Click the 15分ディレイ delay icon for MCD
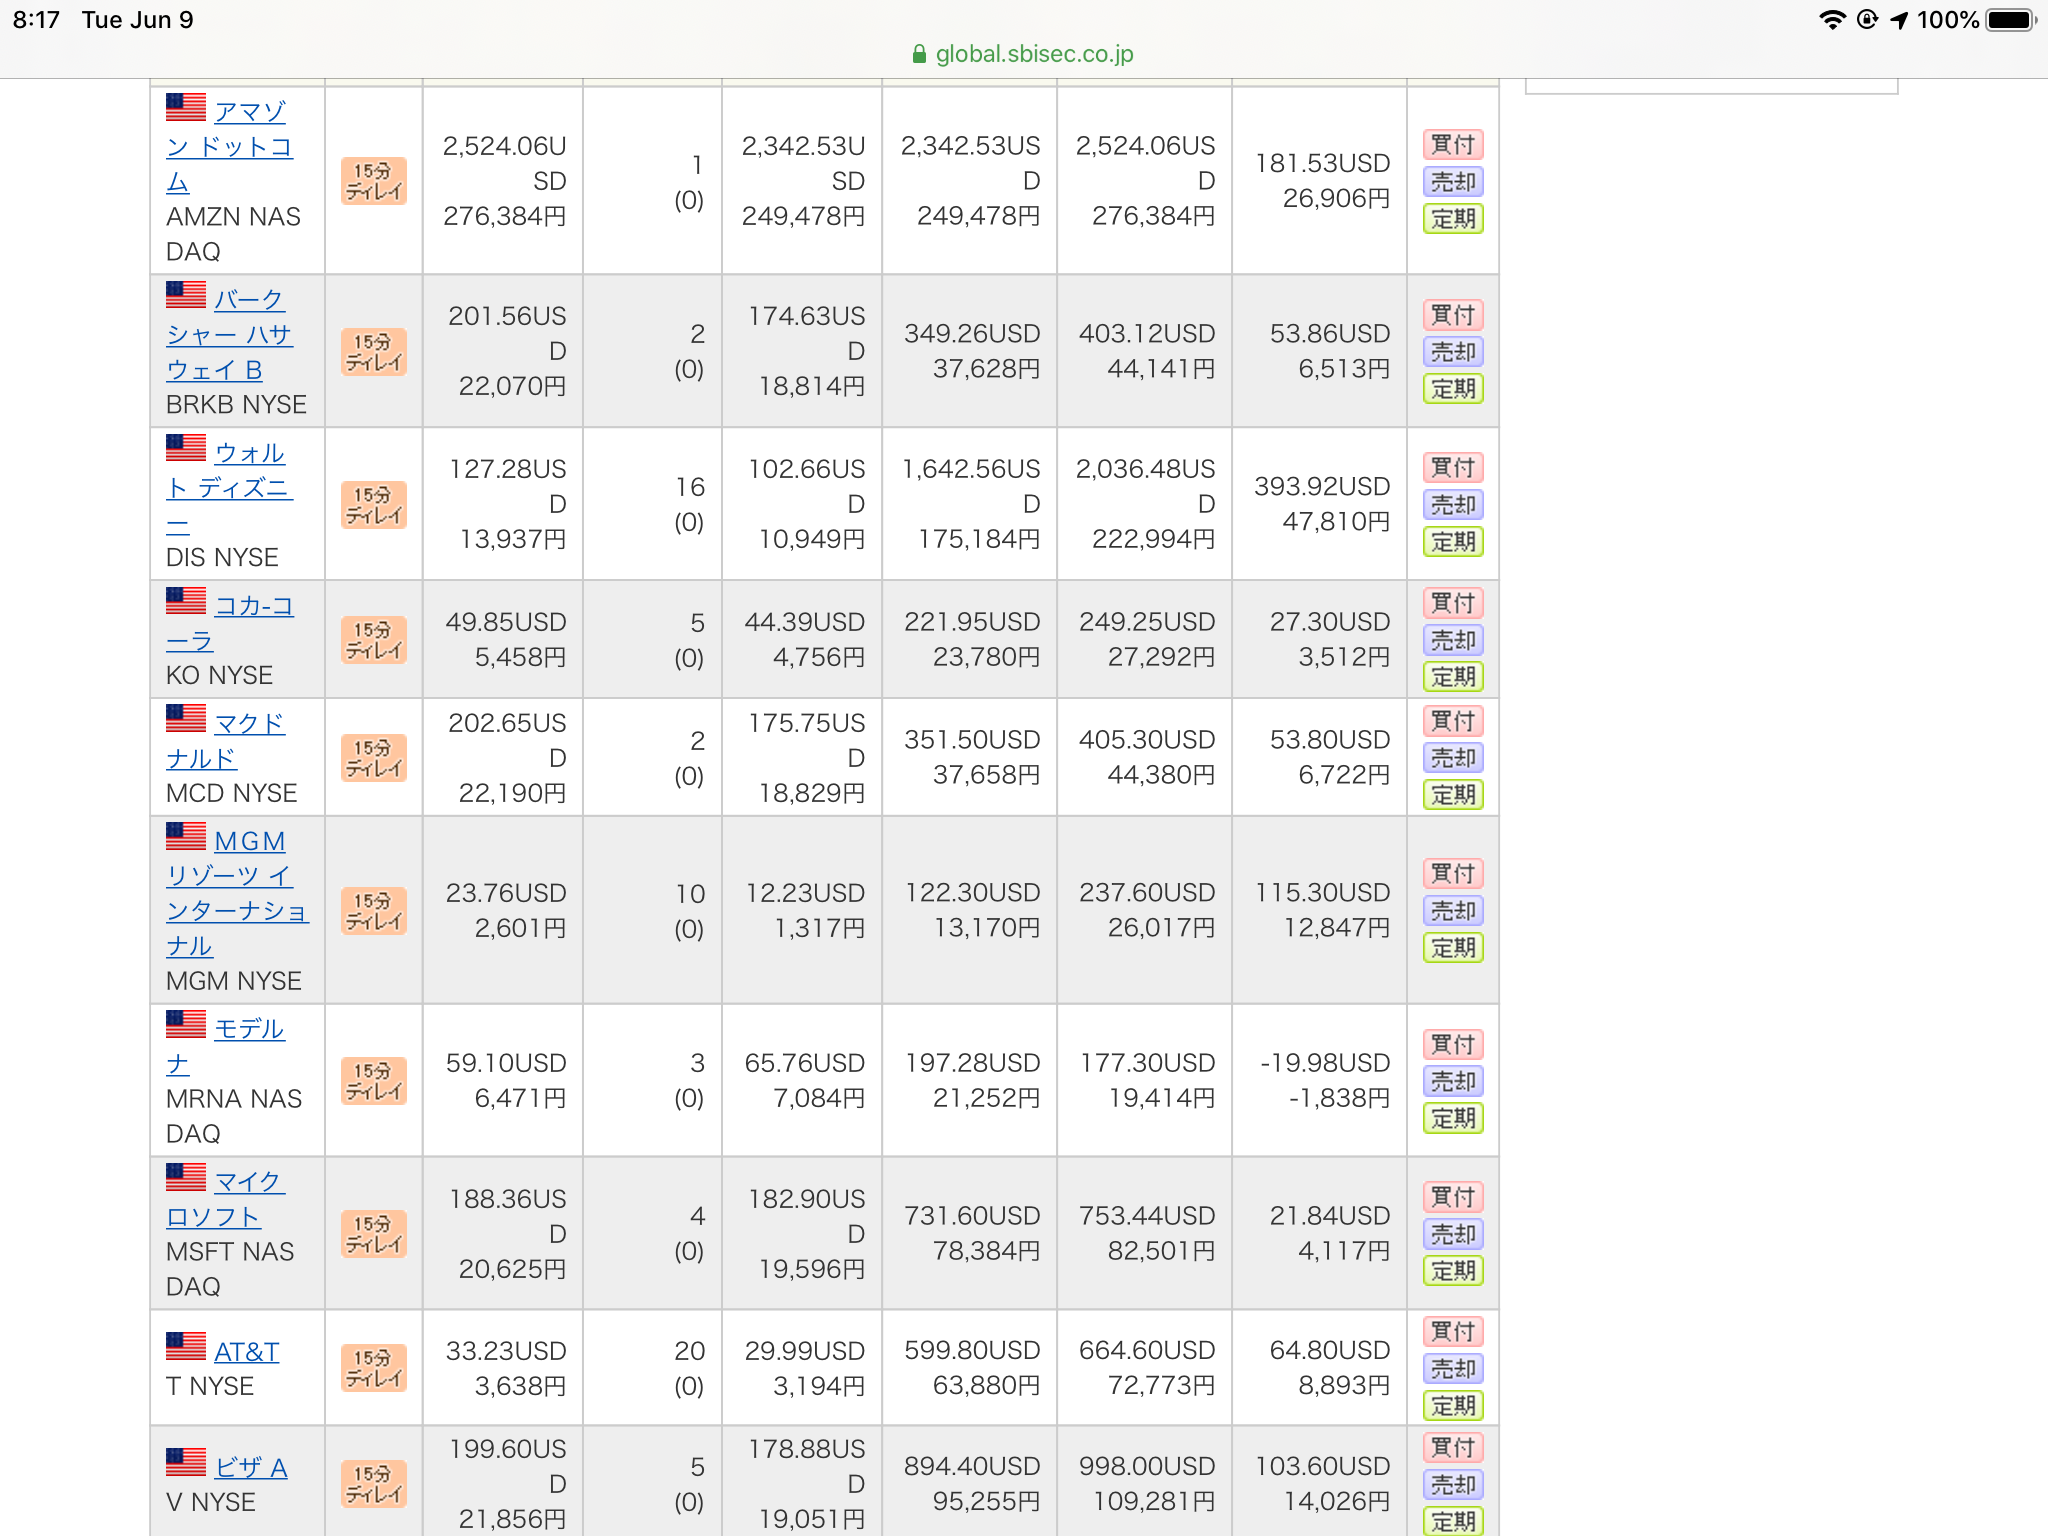The width and height of the screenshot is (2048, 1536). coord(374,758)
